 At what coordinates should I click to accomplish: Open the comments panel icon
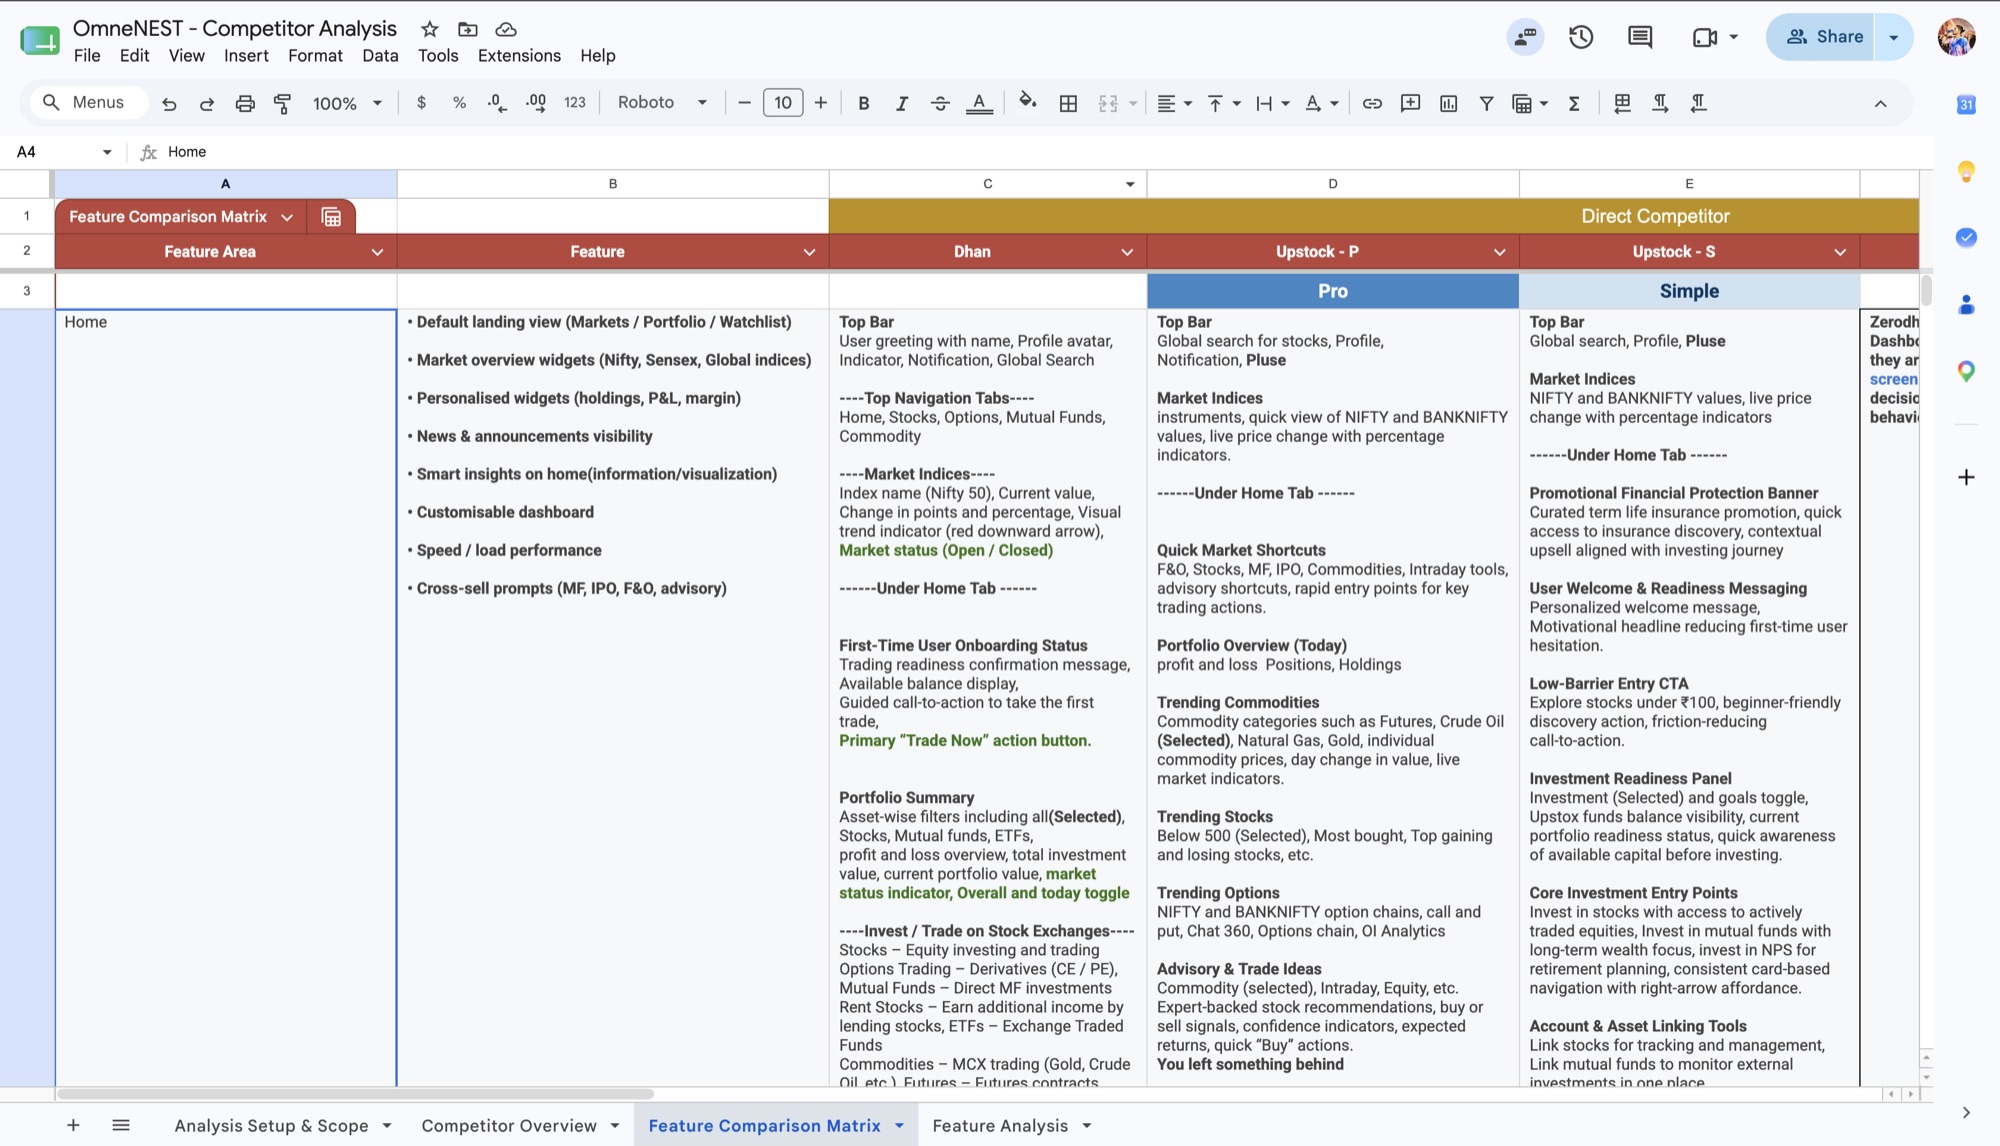point(1640,37)
